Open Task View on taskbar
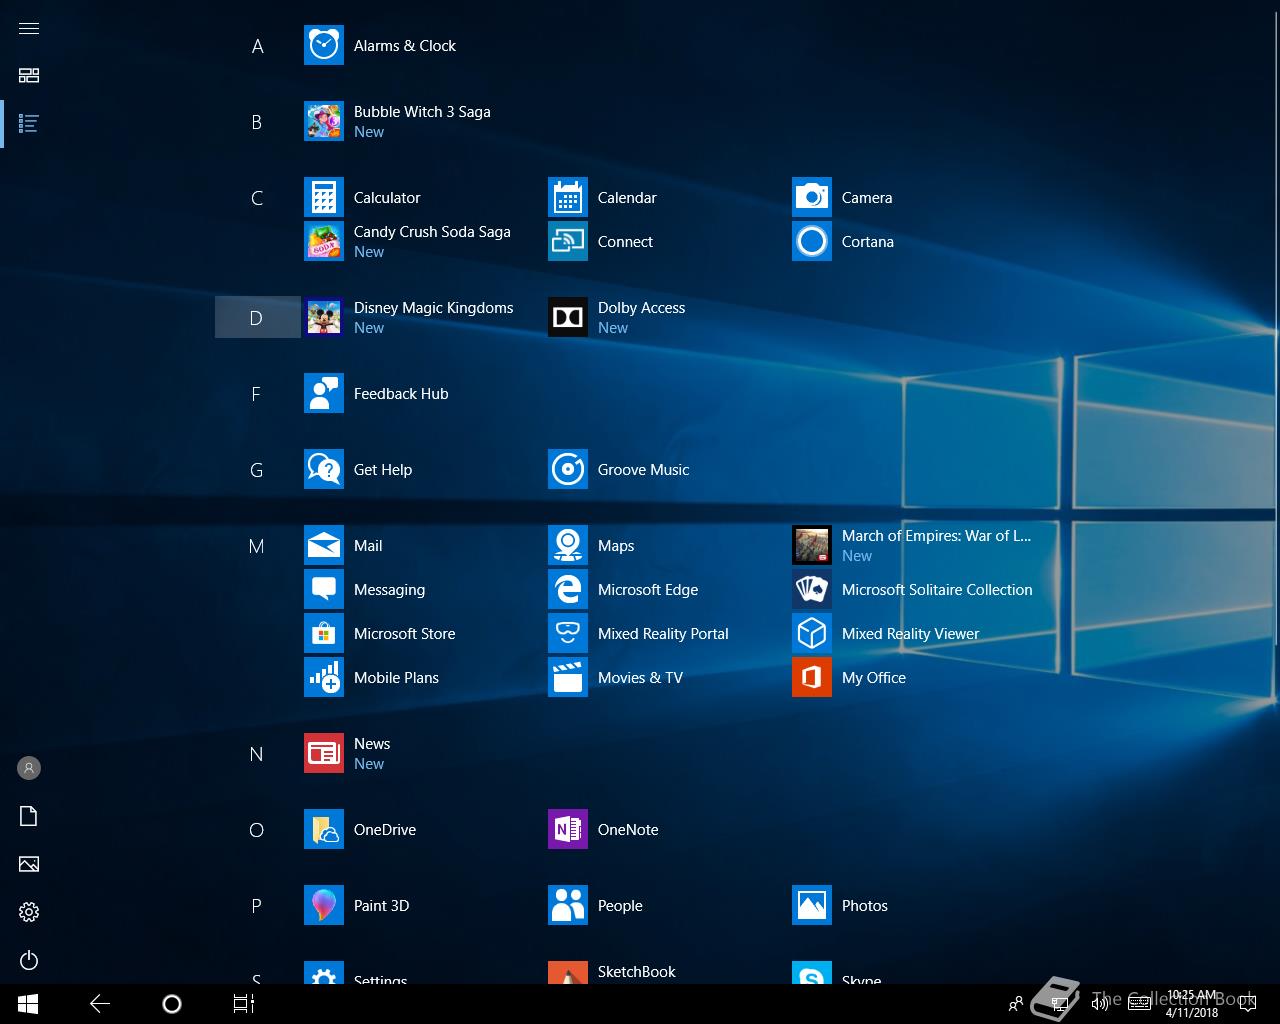The height and width of the screenshot is (1024, 1280). (x=244, y=1004)
